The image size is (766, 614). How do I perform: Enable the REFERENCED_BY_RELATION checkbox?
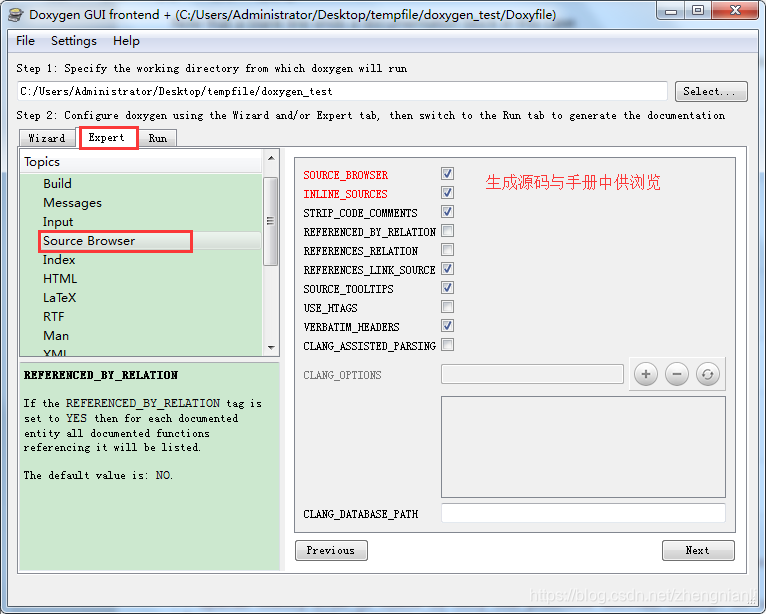click(447, 231)
